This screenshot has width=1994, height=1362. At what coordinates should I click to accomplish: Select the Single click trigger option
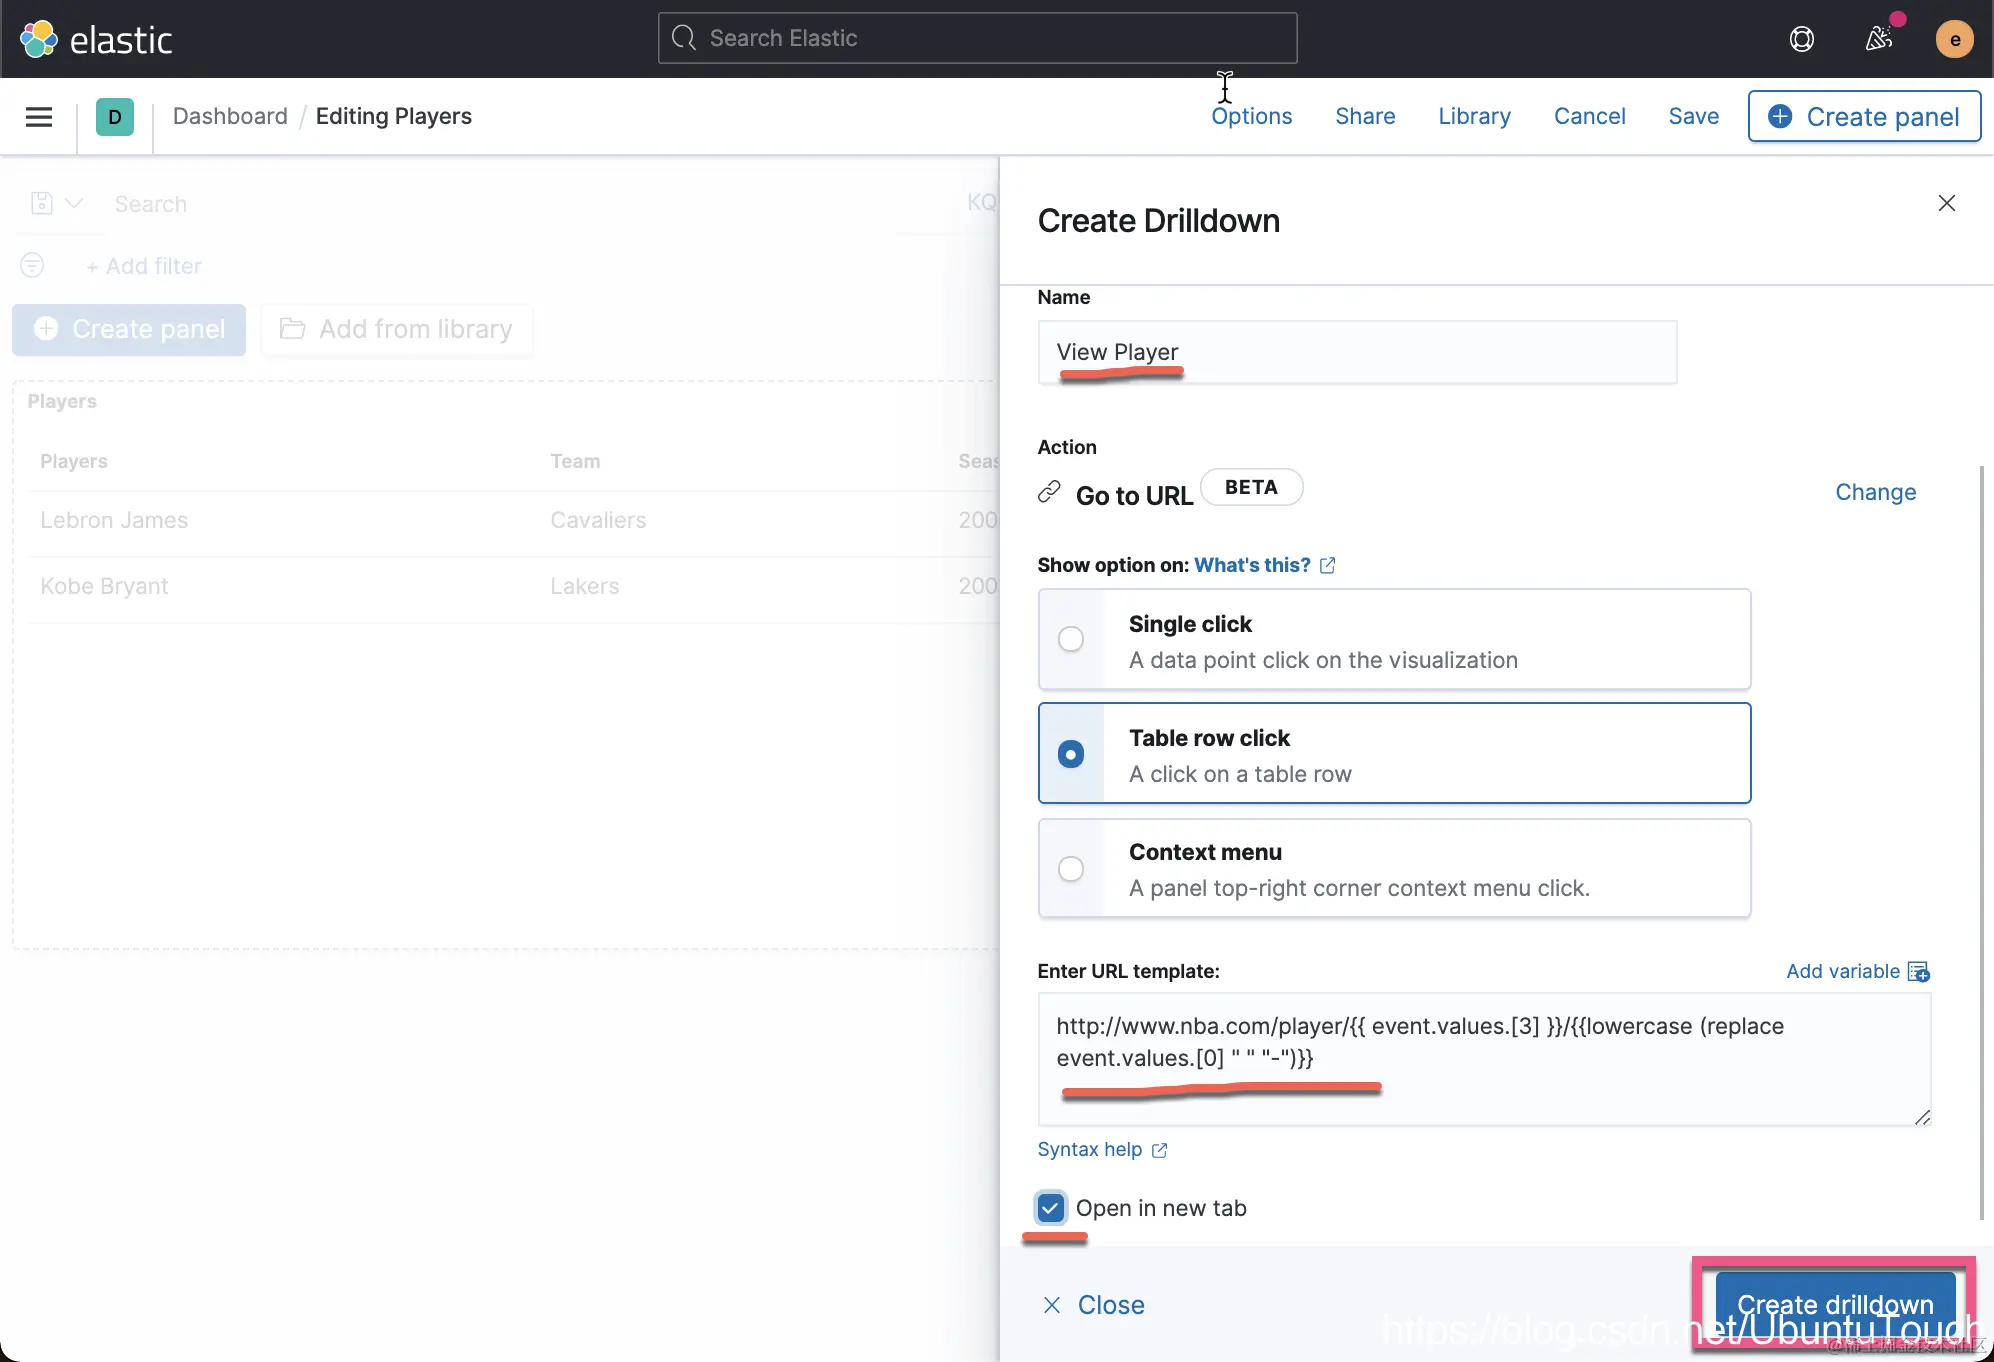coord(1071,639)
